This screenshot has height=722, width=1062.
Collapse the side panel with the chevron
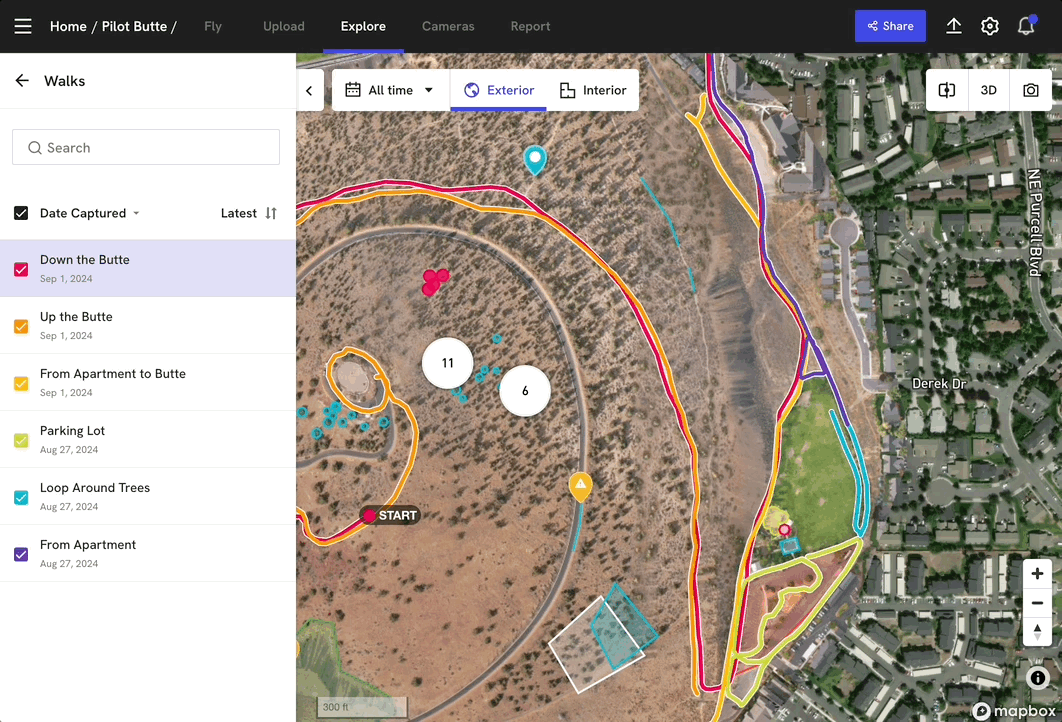click(x=310, y=90)
